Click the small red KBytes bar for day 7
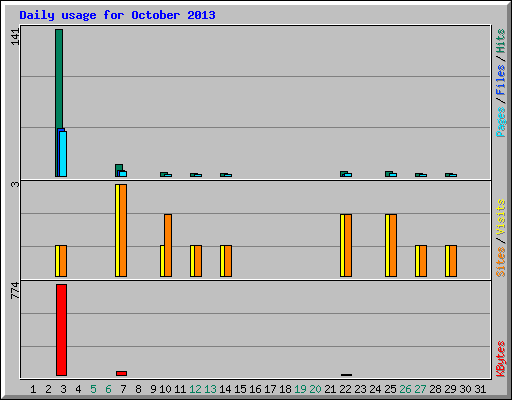This screenshot has width=512, height=400. (121, 373)
